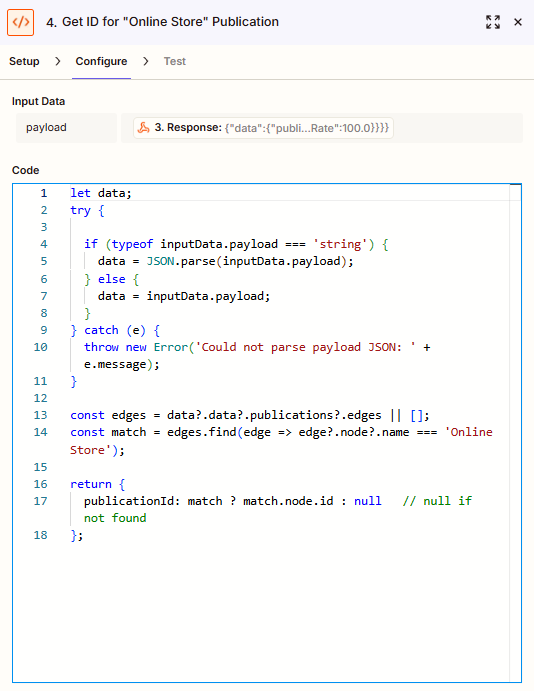
Task: Click the code editor vertical scrollbar
Action: tap(515, 433)
